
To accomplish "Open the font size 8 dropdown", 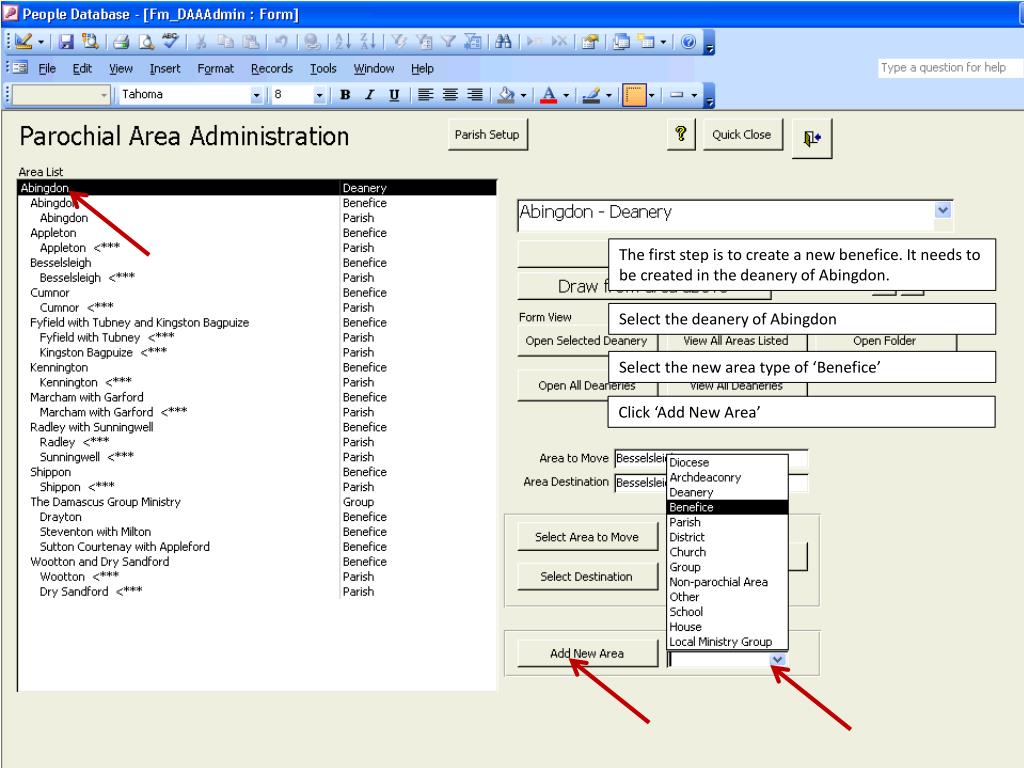I will [319, 95].
